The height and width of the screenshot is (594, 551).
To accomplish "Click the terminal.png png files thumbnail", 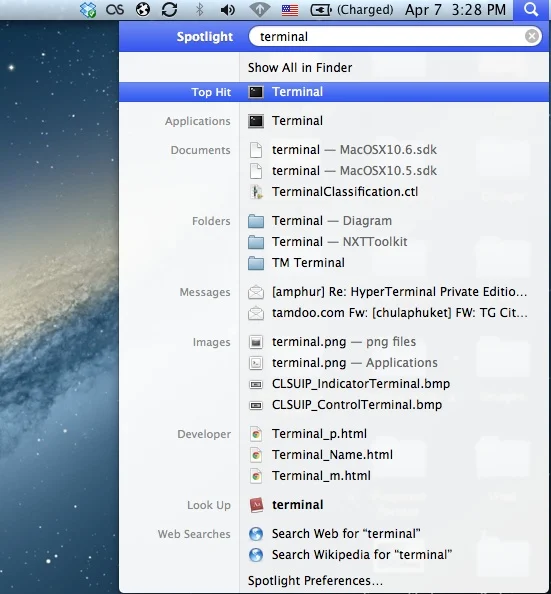I will point(256,342).
